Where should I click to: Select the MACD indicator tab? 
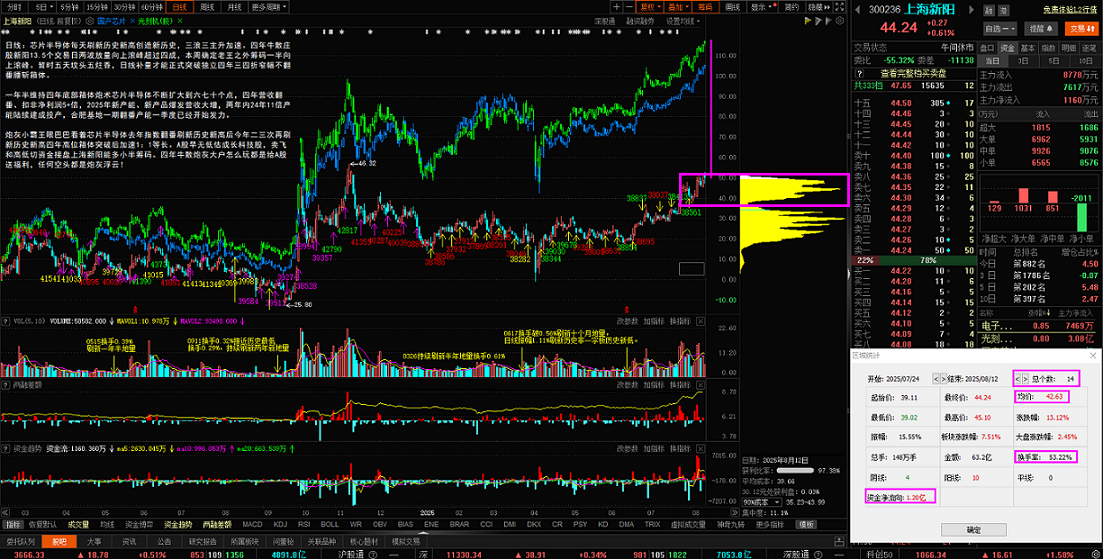coord(252,525)
